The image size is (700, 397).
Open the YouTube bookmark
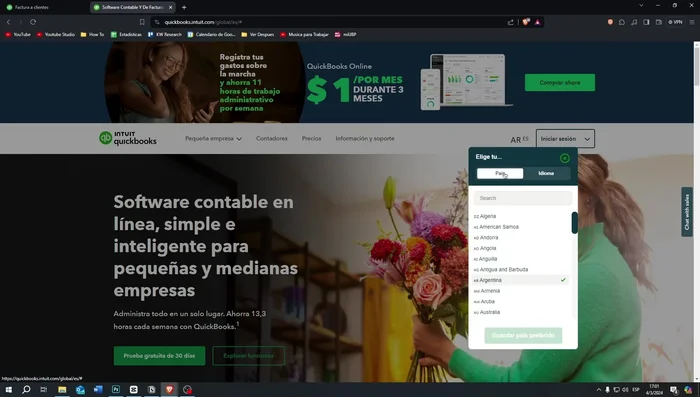coord(18,34)
